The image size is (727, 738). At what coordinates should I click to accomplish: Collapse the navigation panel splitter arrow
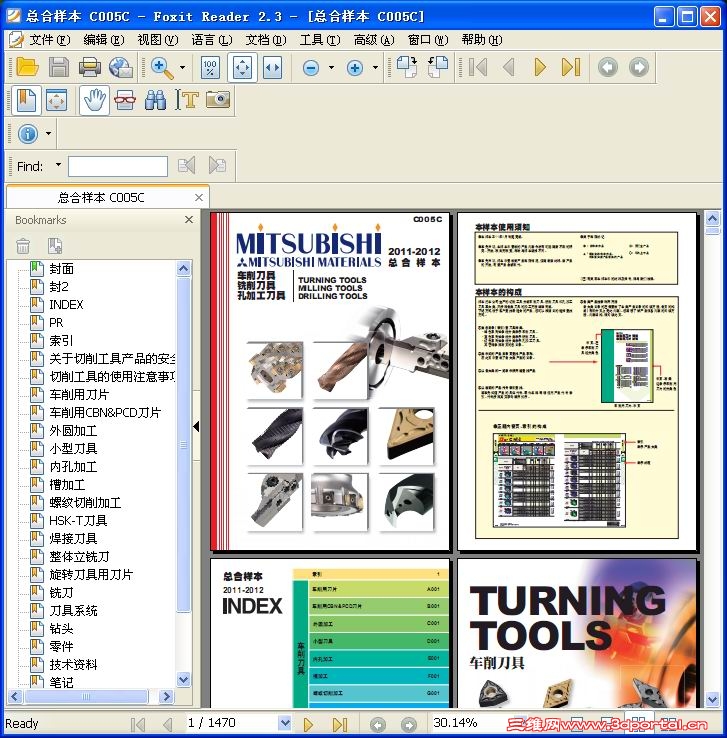196,426
